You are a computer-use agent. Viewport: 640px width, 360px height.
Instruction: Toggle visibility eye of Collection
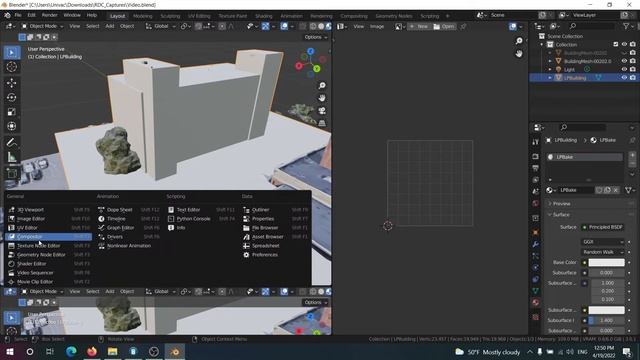(x=624, y=44)
